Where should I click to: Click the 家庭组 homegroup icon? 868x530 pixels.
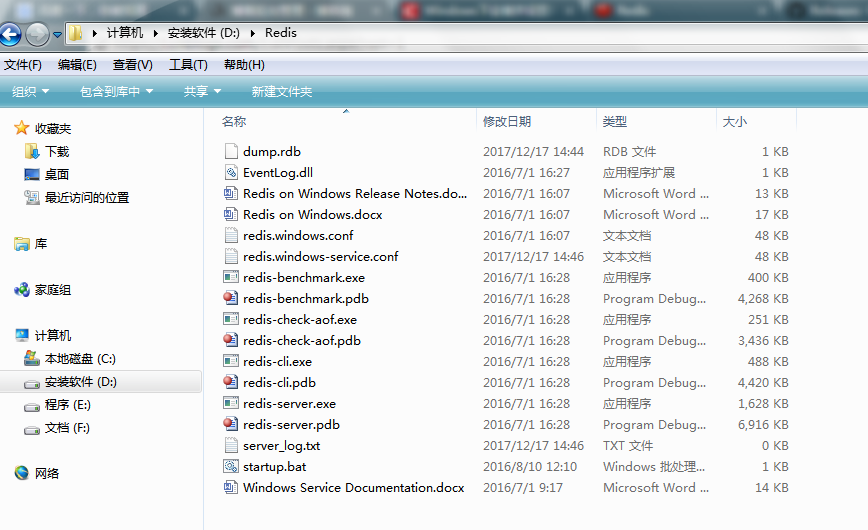coord(22,290)
